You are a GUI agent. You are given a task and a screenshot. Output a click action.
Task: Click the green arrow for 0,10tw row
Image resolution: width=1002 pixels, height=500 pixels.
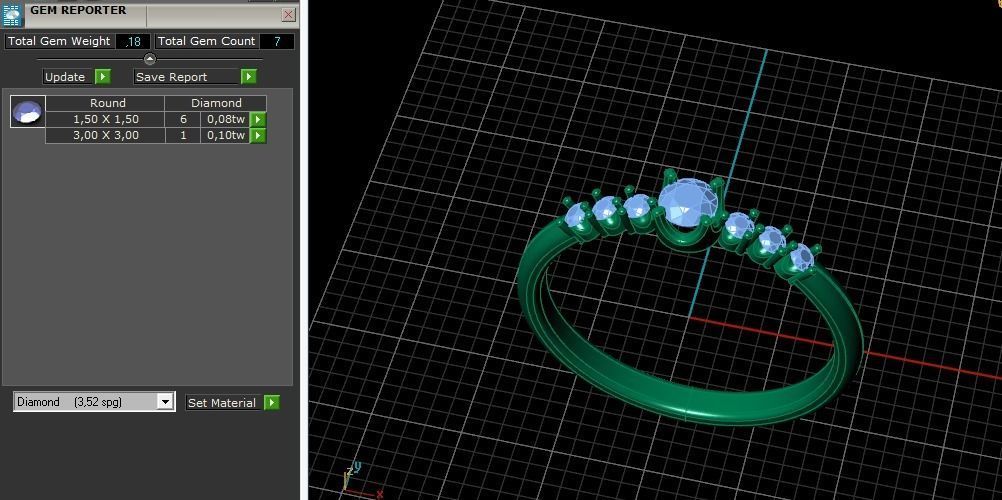[x=258, y=135]
